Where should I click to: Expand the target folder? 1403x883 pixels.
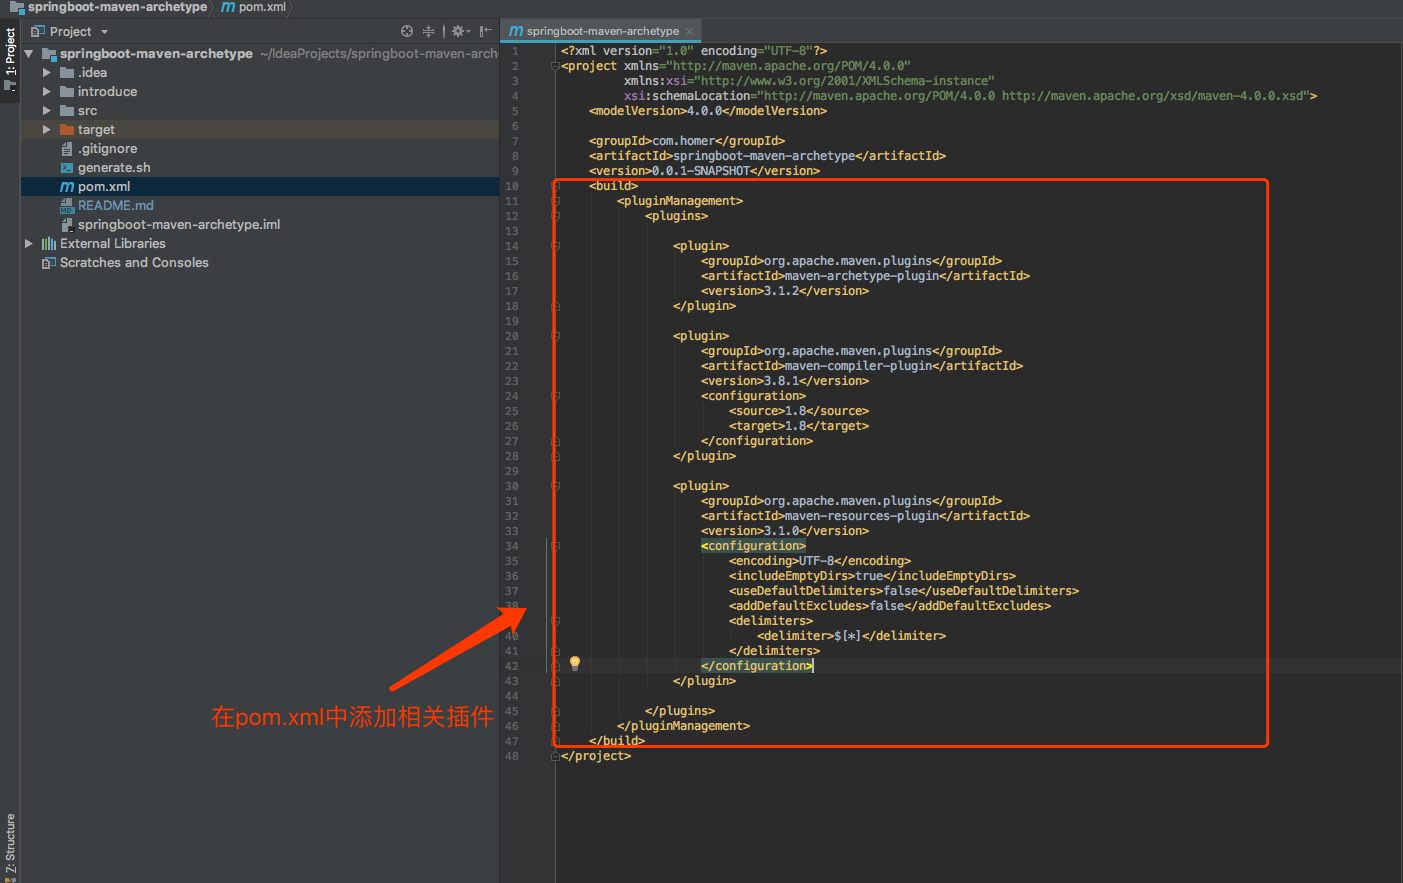coord(47,130)
